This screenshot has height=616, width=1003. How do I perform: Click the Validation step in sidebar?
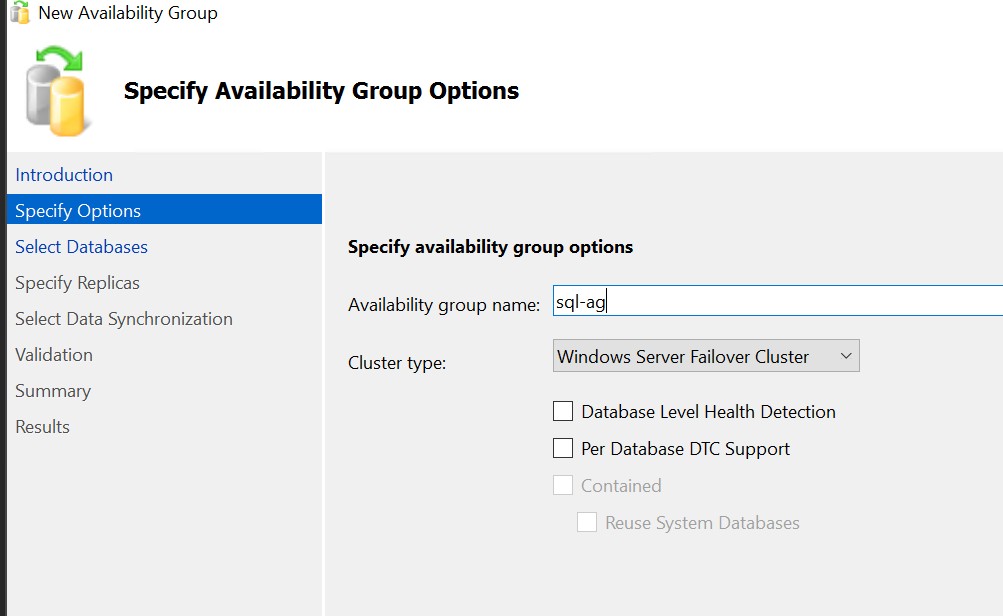(x=54, y=355)
